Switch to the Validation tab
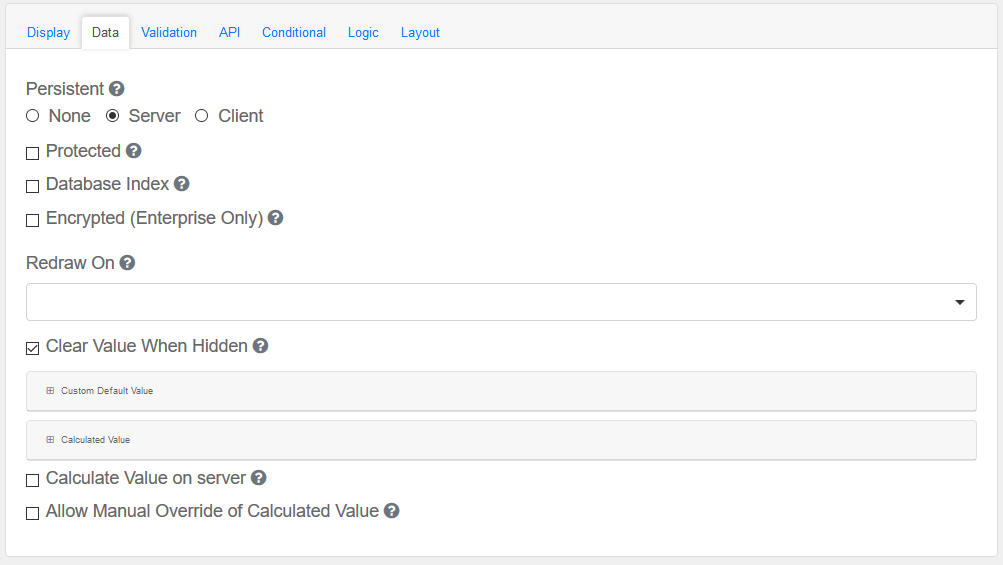Image resolution: width=1003 pixels, height=565 pixels. click(169, 32)
